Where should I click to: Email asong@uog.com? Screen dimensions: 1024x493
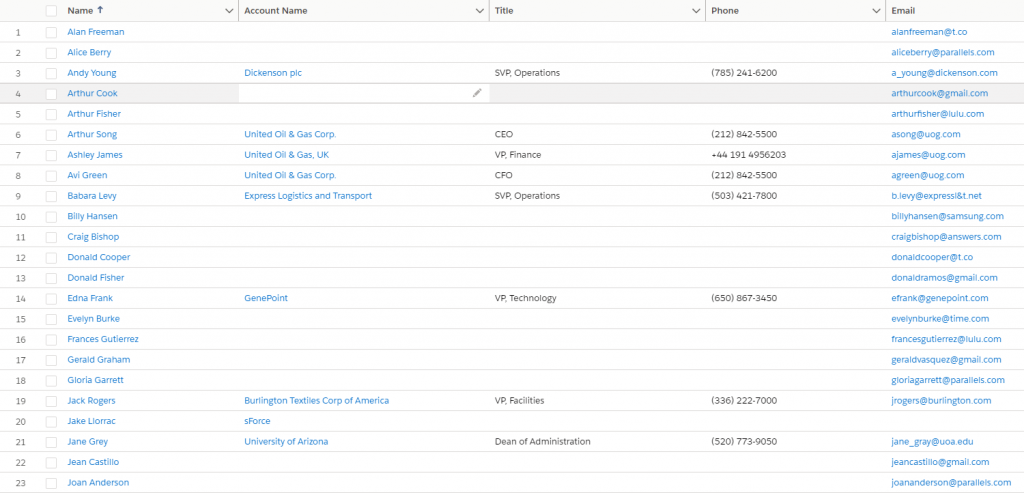coord(926,135)
